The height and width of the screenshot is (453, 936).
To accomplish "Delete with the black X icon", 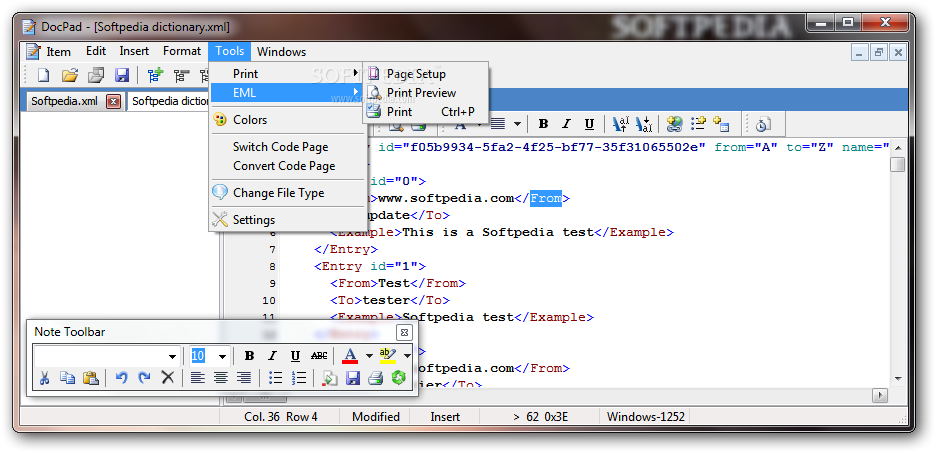I will (168, 378).
